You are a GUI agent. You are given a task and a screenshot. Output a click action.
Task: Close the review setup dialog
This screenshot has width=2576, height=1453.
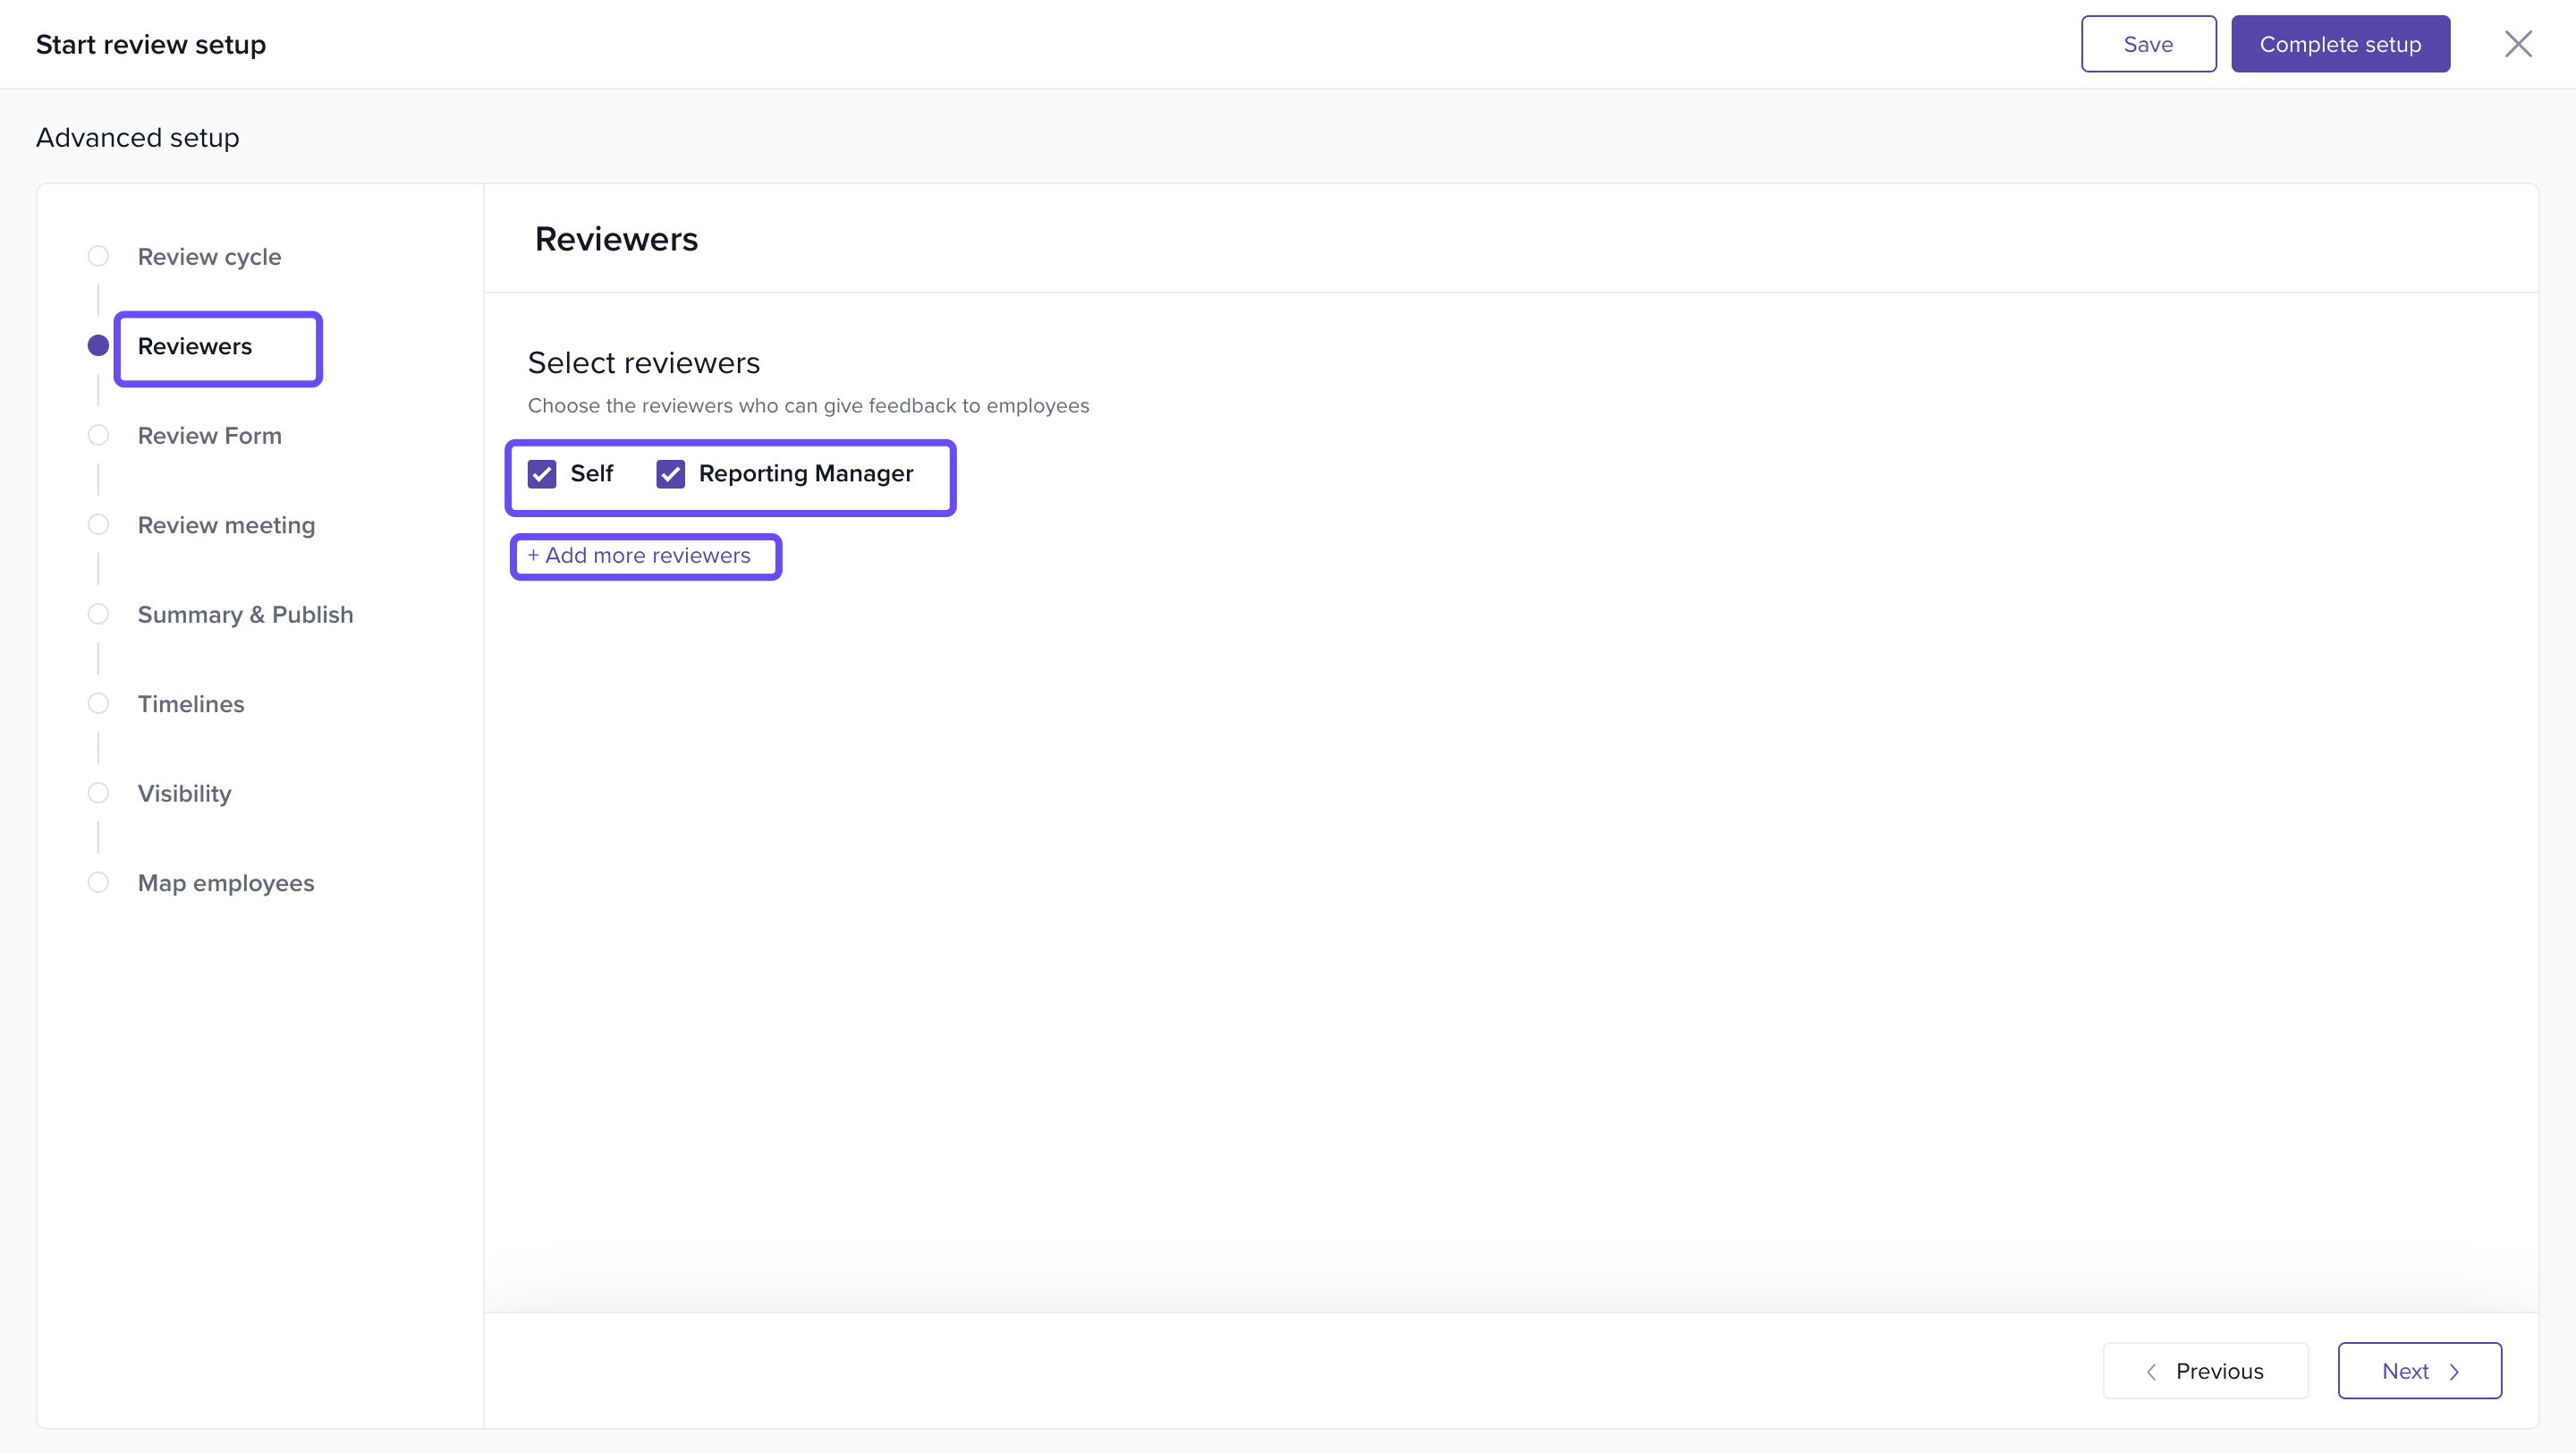(x=2517, y=44)
